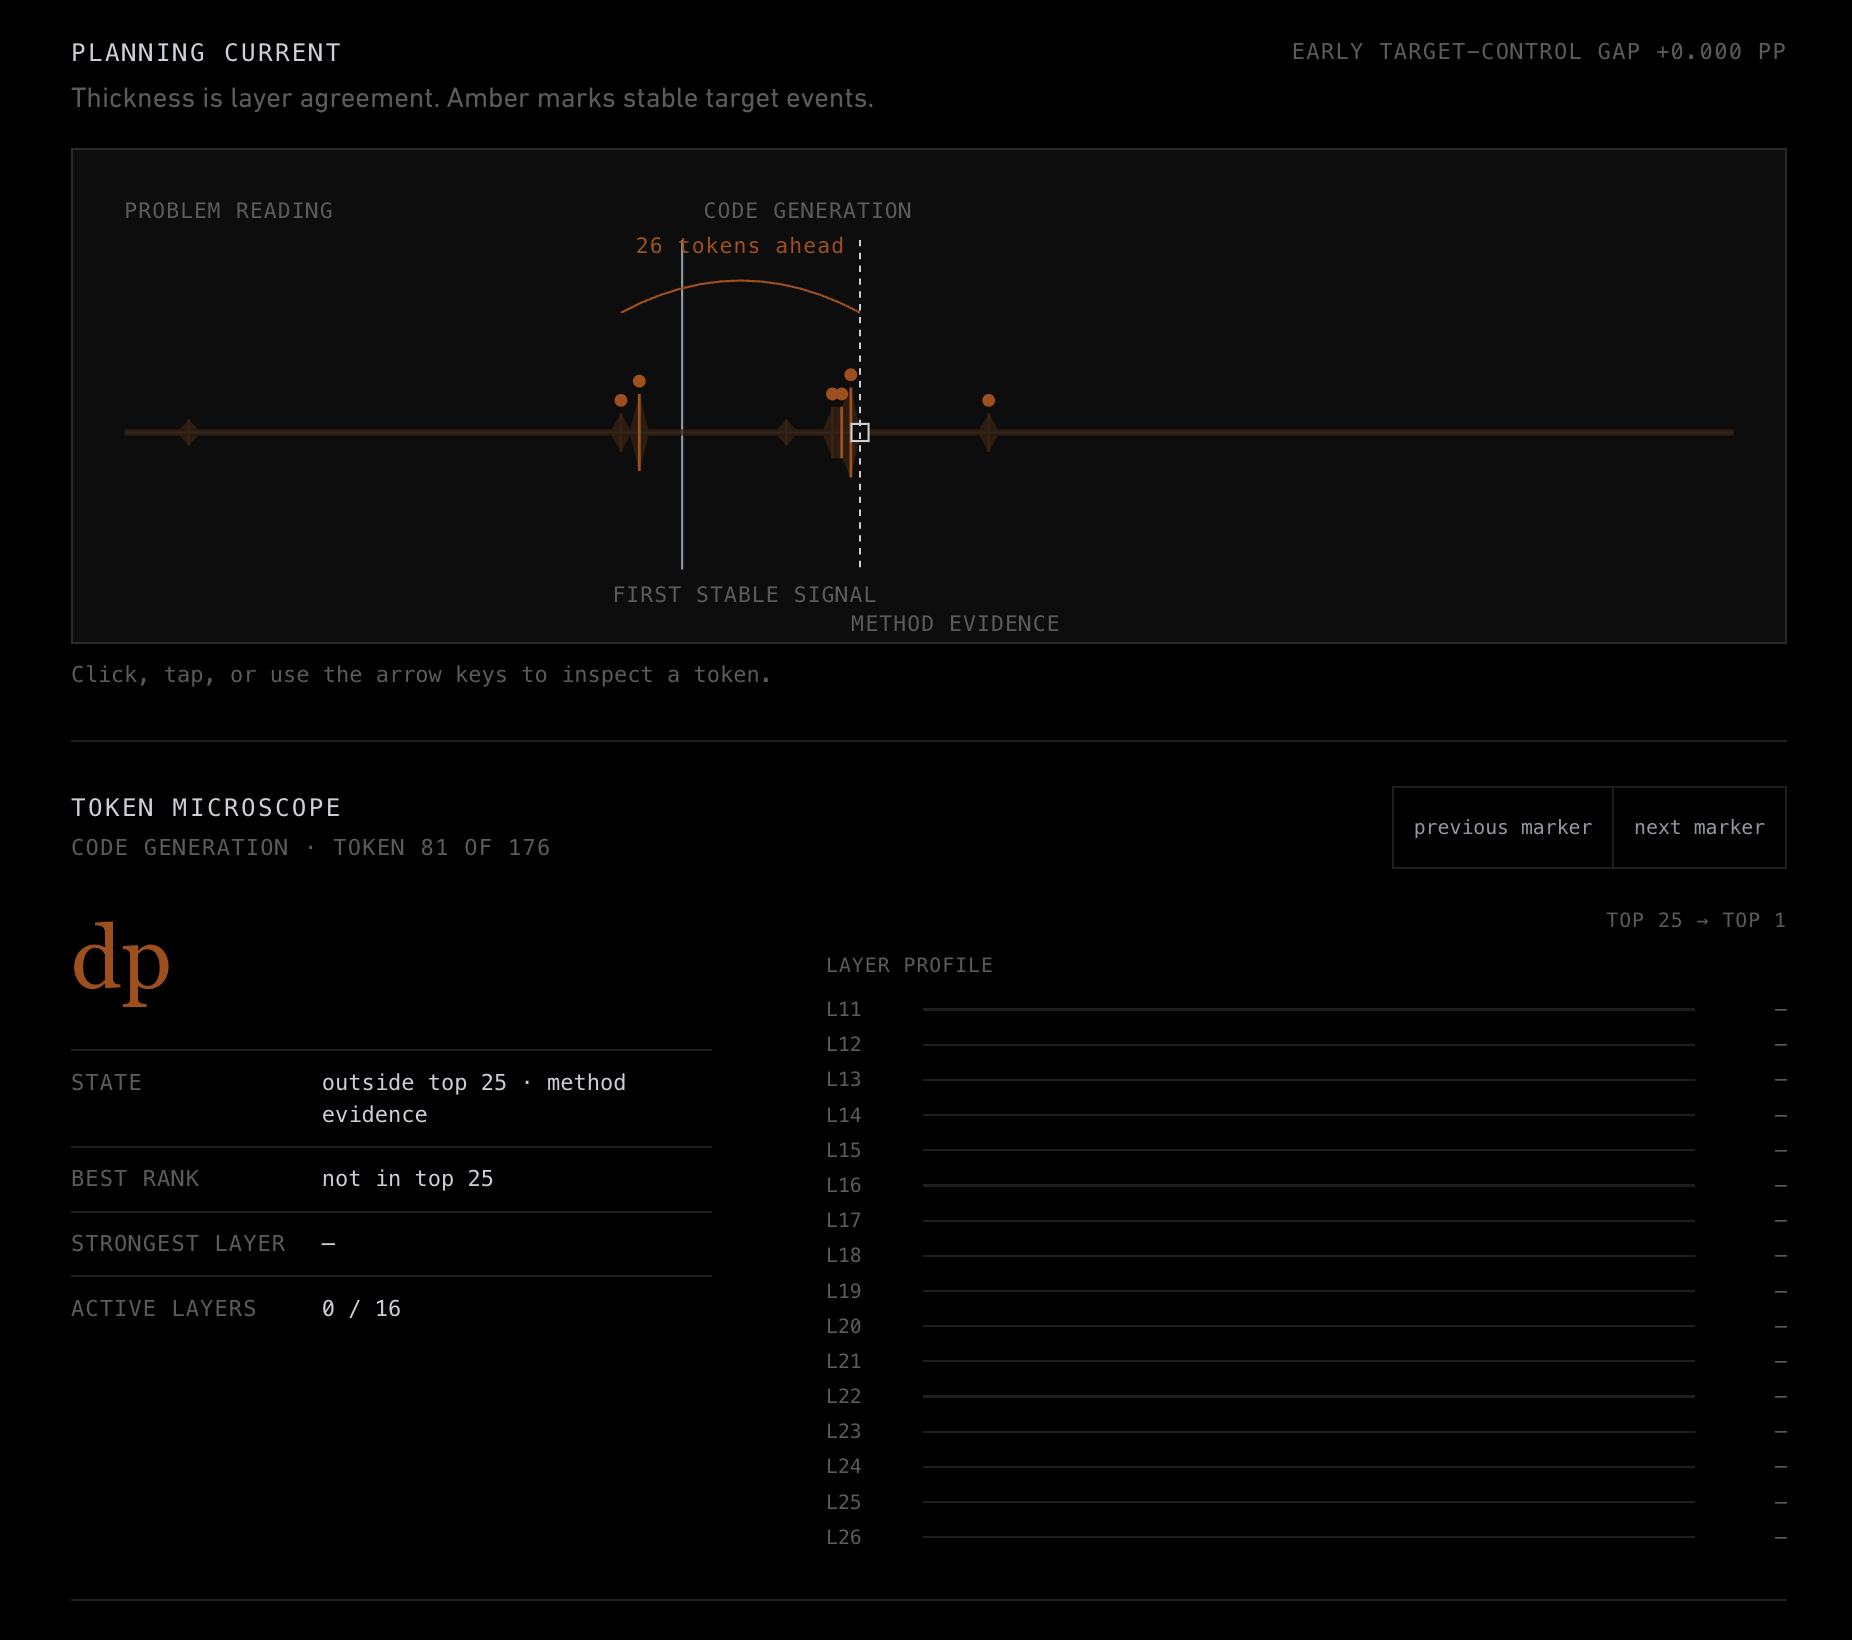Select the L14 layer profile row
Image resolution: width=1852 pixels, height=1640 pixels.
(x=1306, y=1115)
